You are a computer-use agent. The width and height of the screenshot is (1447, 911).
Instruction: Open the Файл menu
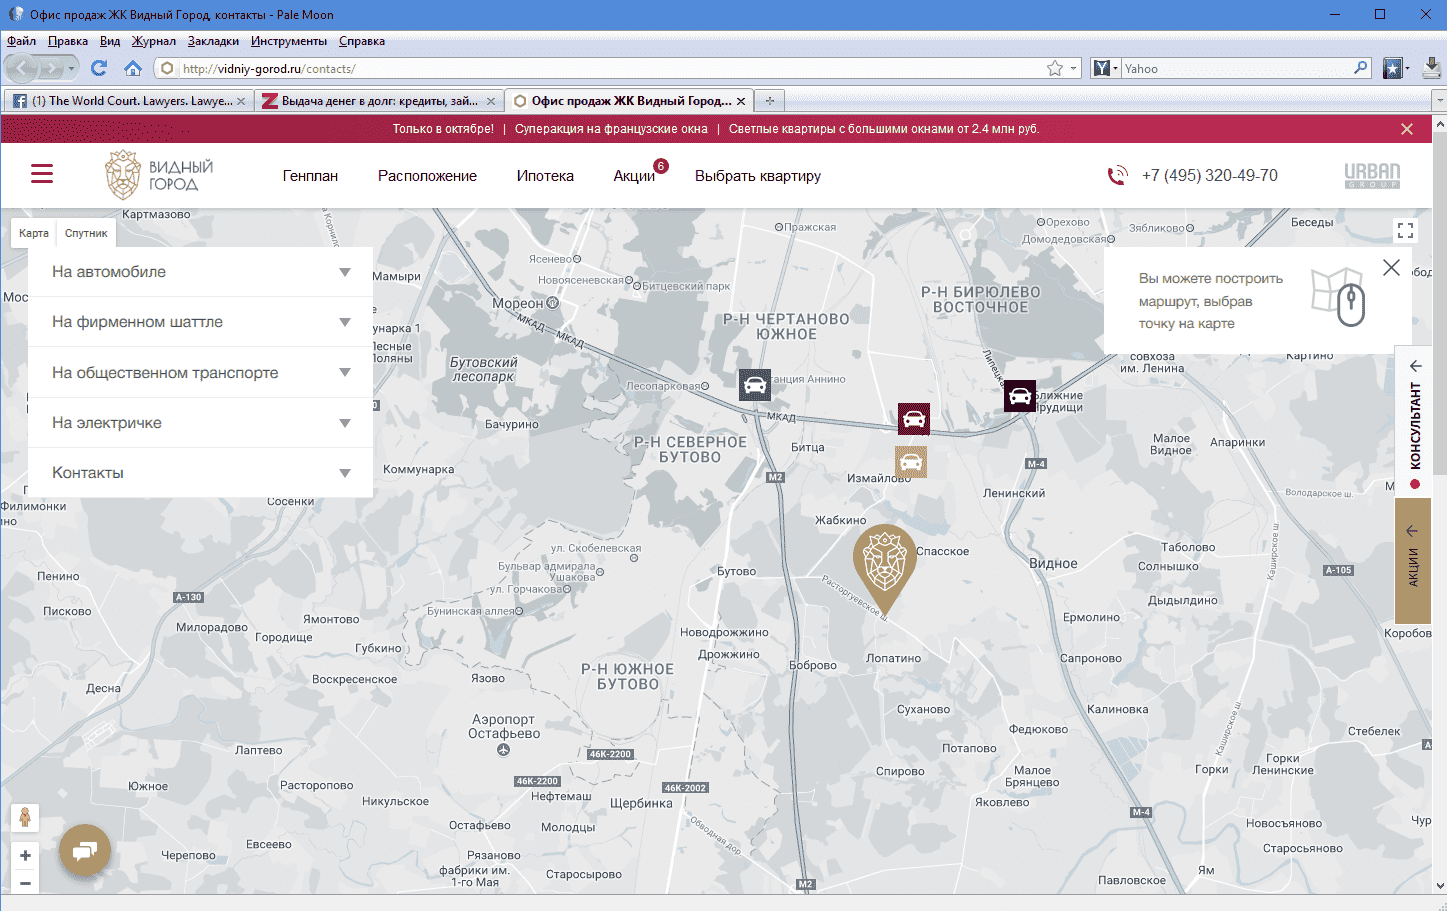[x=21, y=41]
